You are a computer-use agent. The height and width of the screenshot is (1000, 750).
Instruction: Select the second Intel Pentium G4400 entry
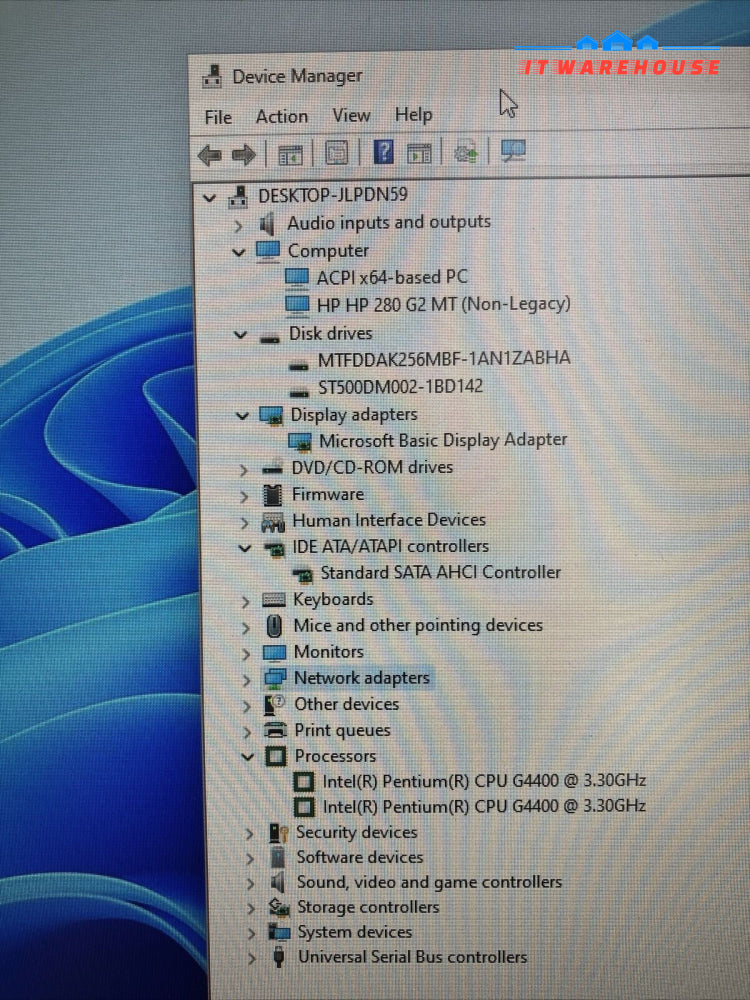click(484, 806)
